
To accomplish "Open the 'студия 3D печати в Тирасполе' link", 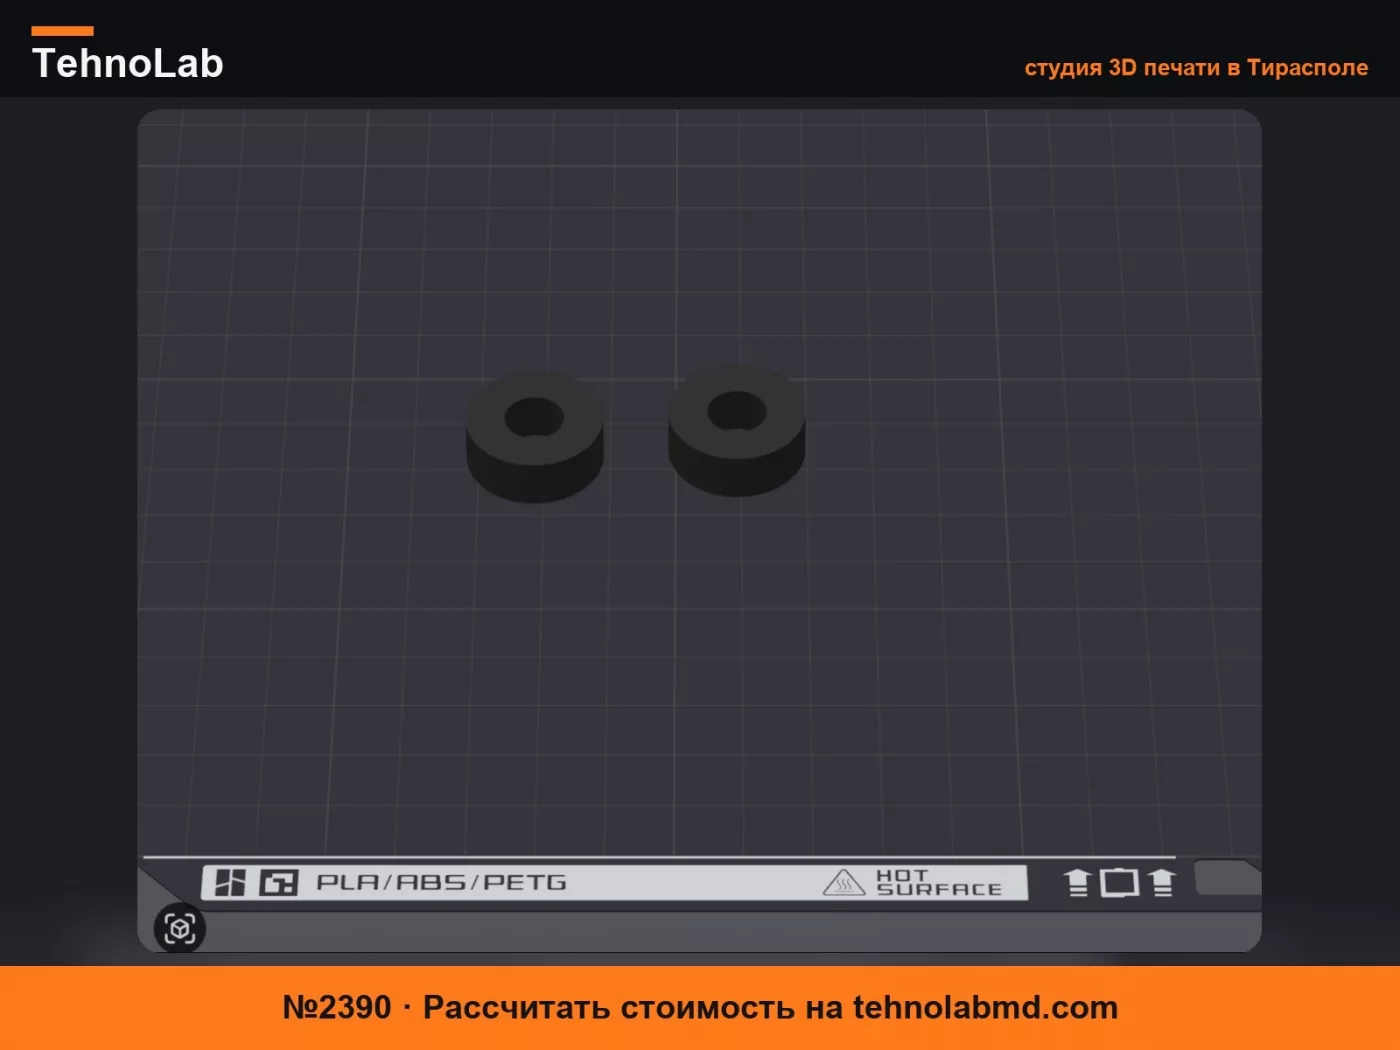I will coord(1196,67).
